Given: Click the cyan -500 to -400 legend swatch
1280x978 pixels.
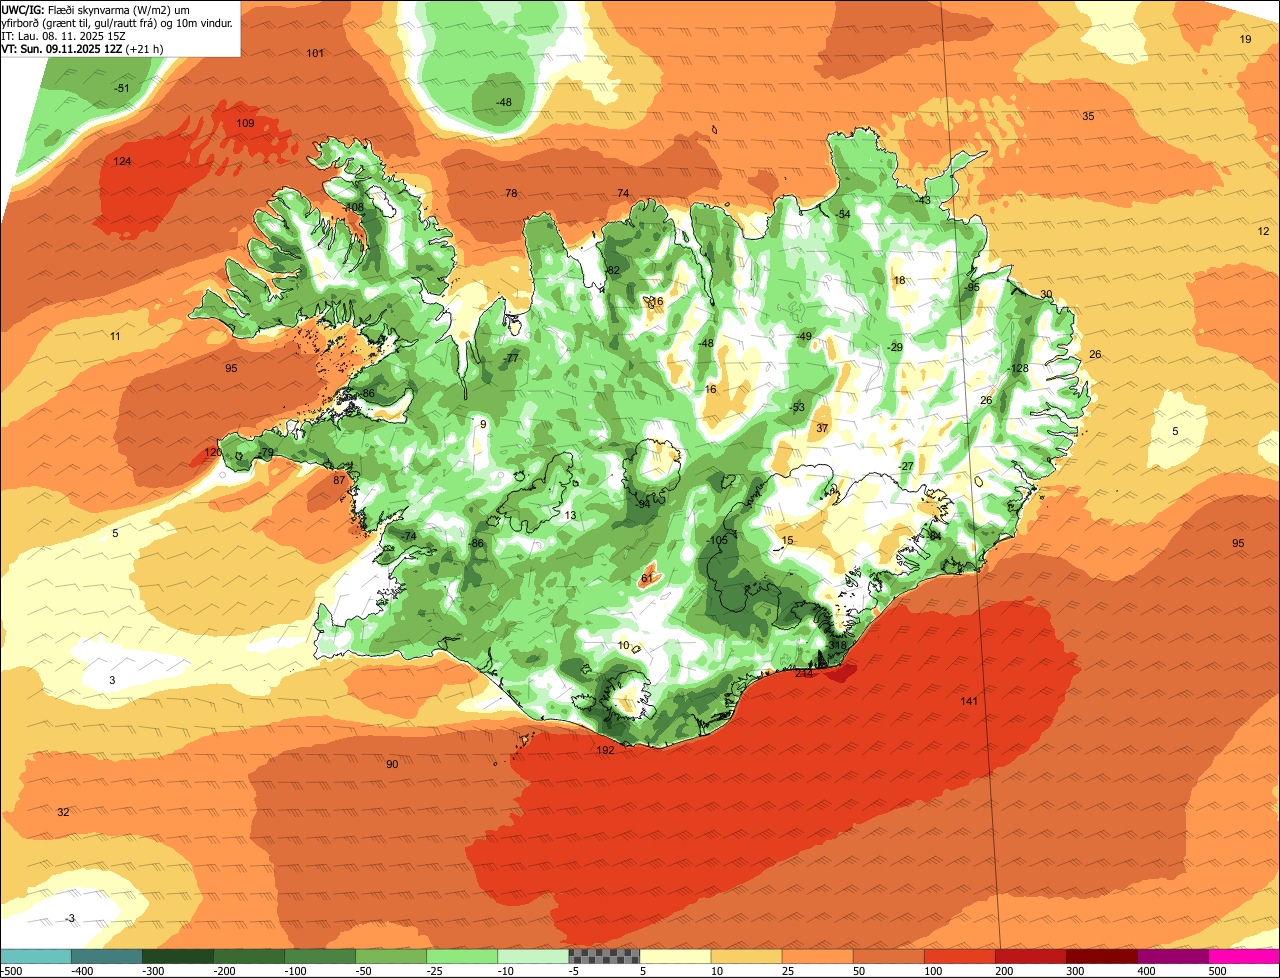Looking at the screenshot, I should (x=36, y=955).
